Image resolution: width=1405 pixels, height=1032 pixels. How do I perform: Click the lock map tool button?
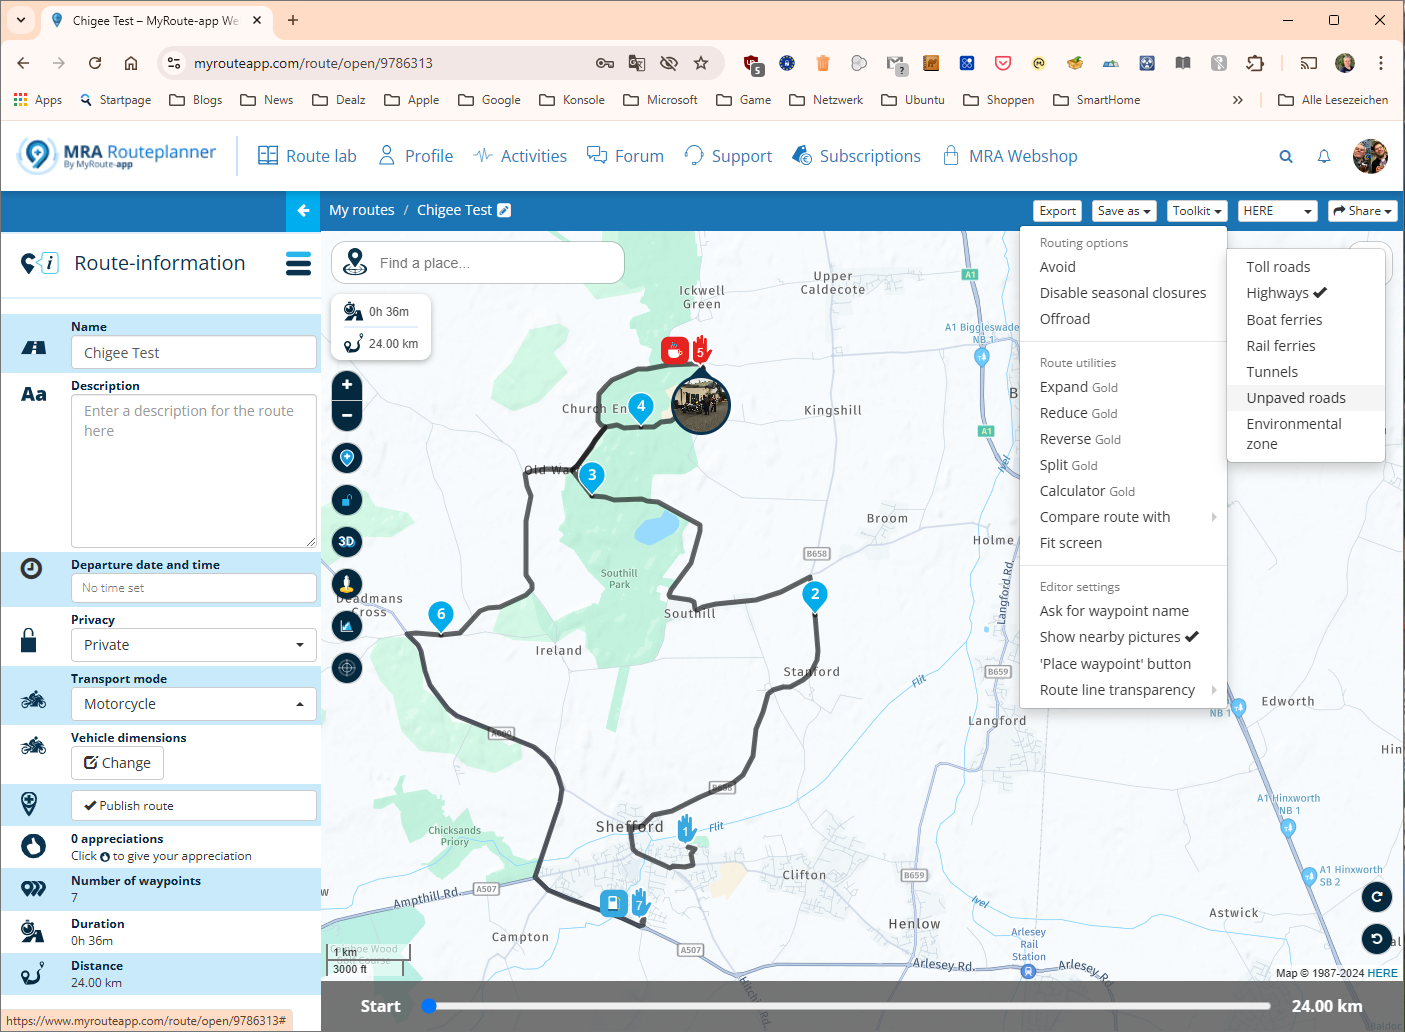(x=347, y=500)
